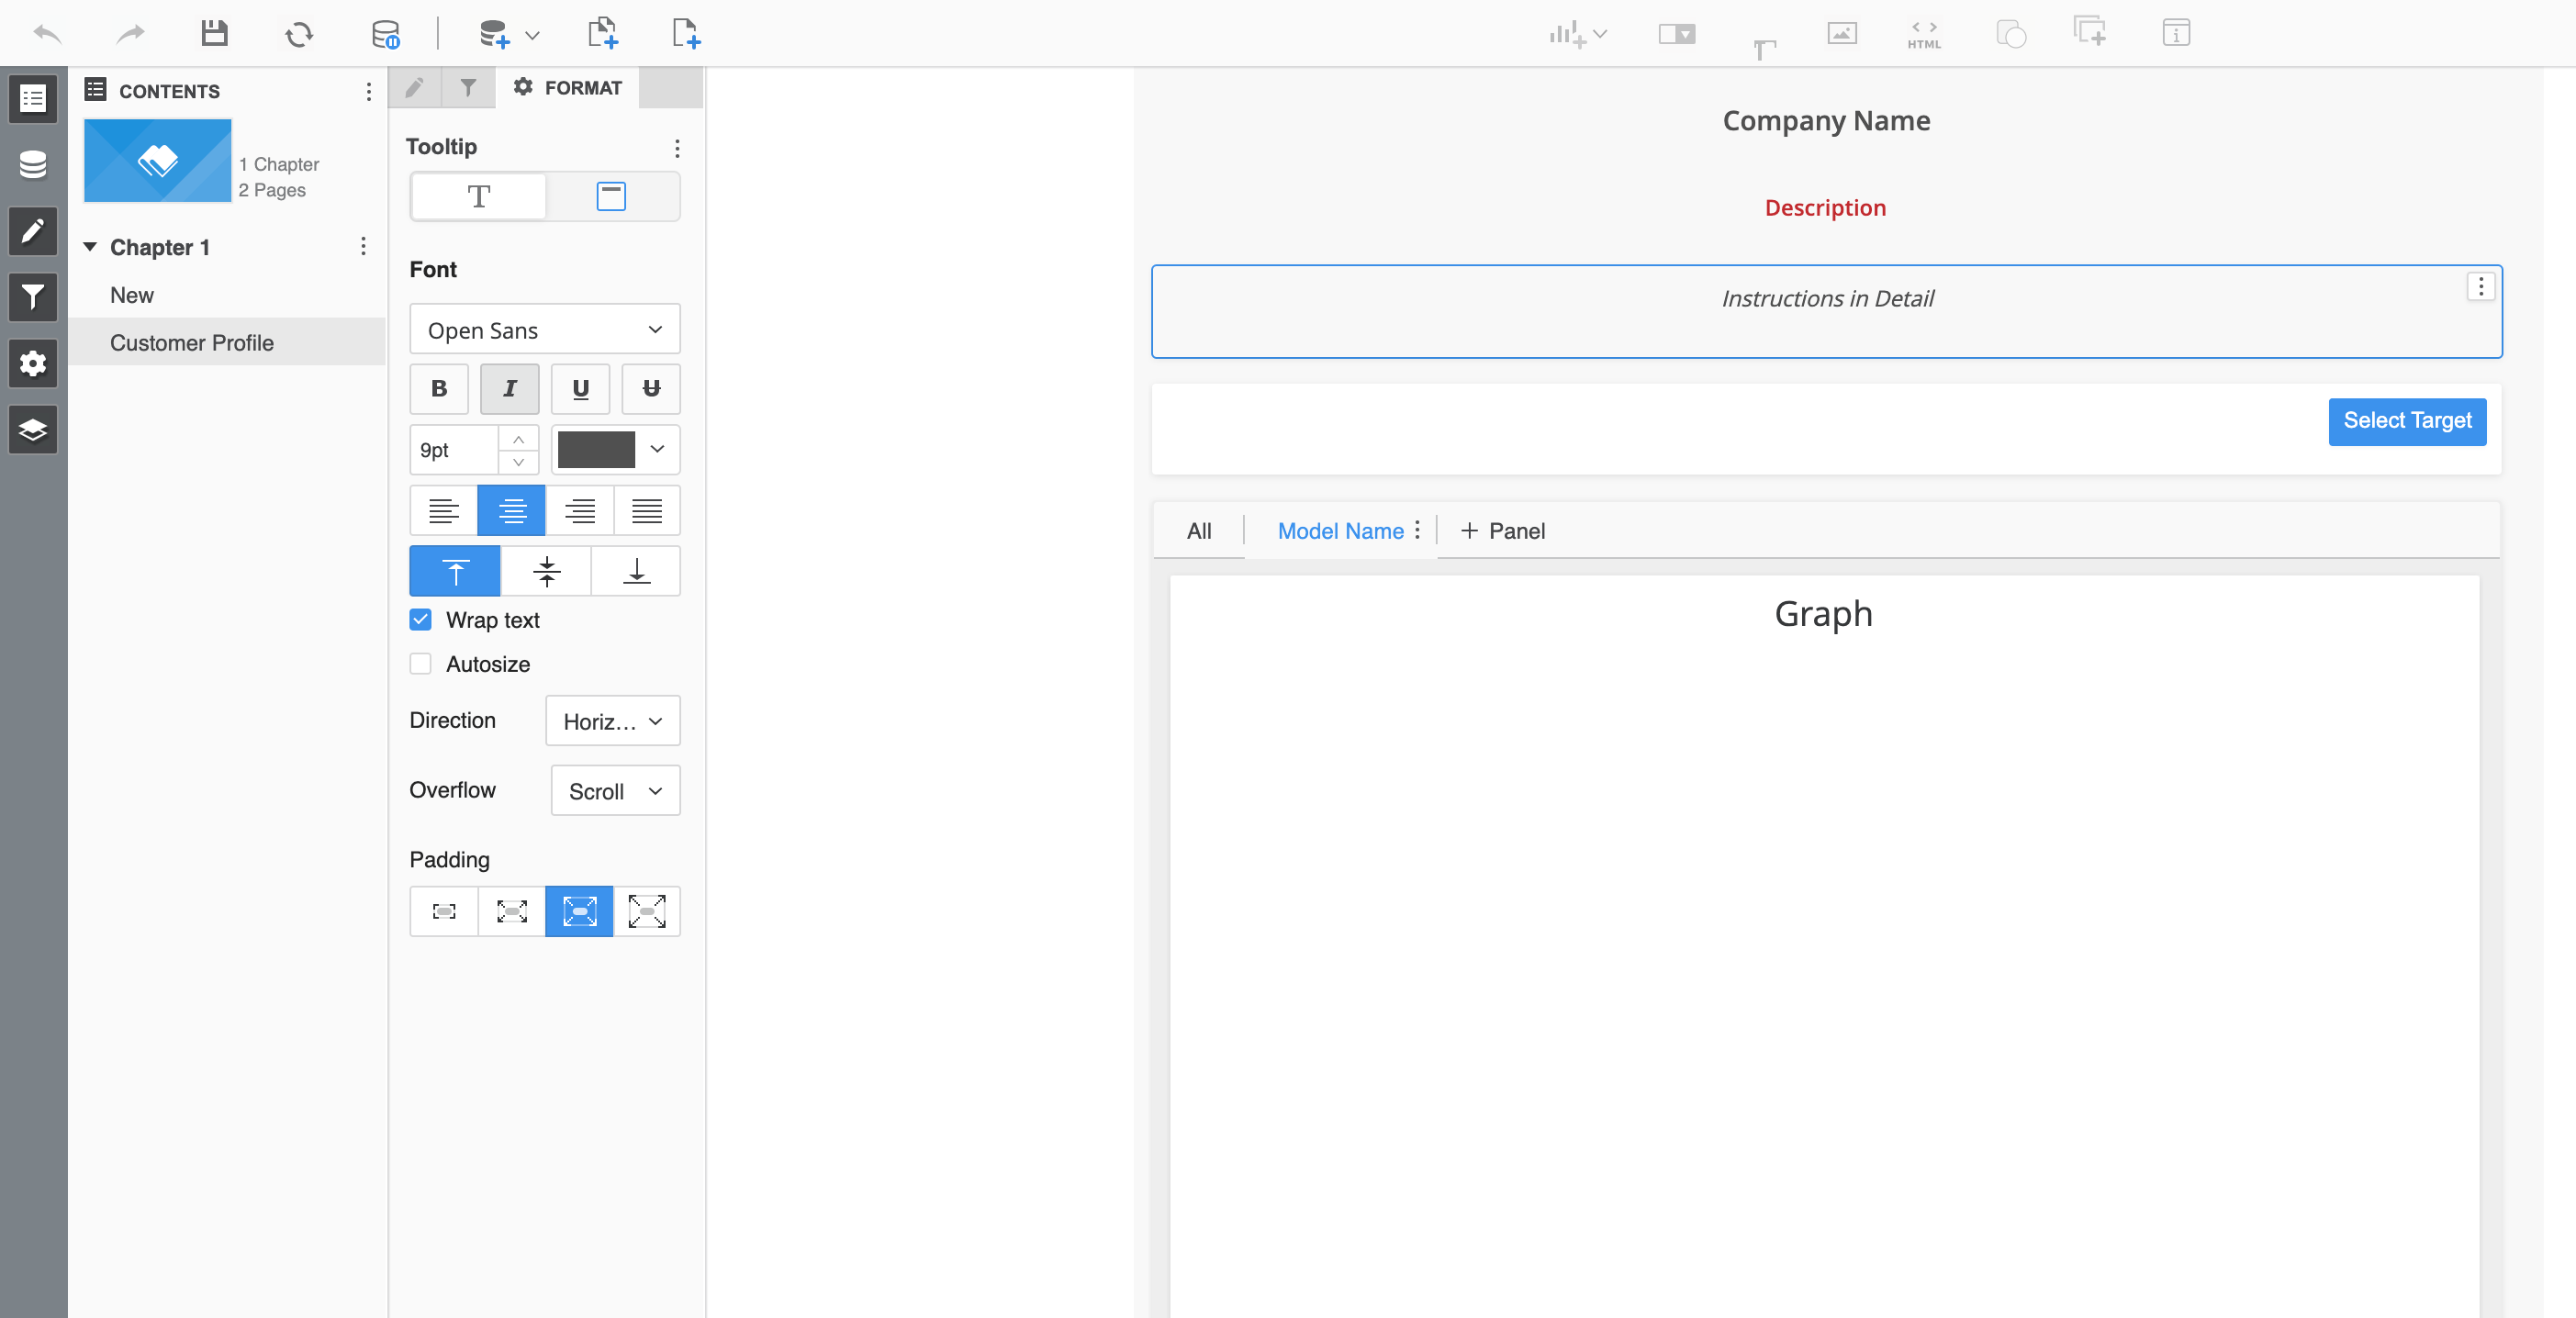Insert an HTML element from the toolbar
The width and height of the screenshot is (2576, 1318).
[x=1923, y=33]
